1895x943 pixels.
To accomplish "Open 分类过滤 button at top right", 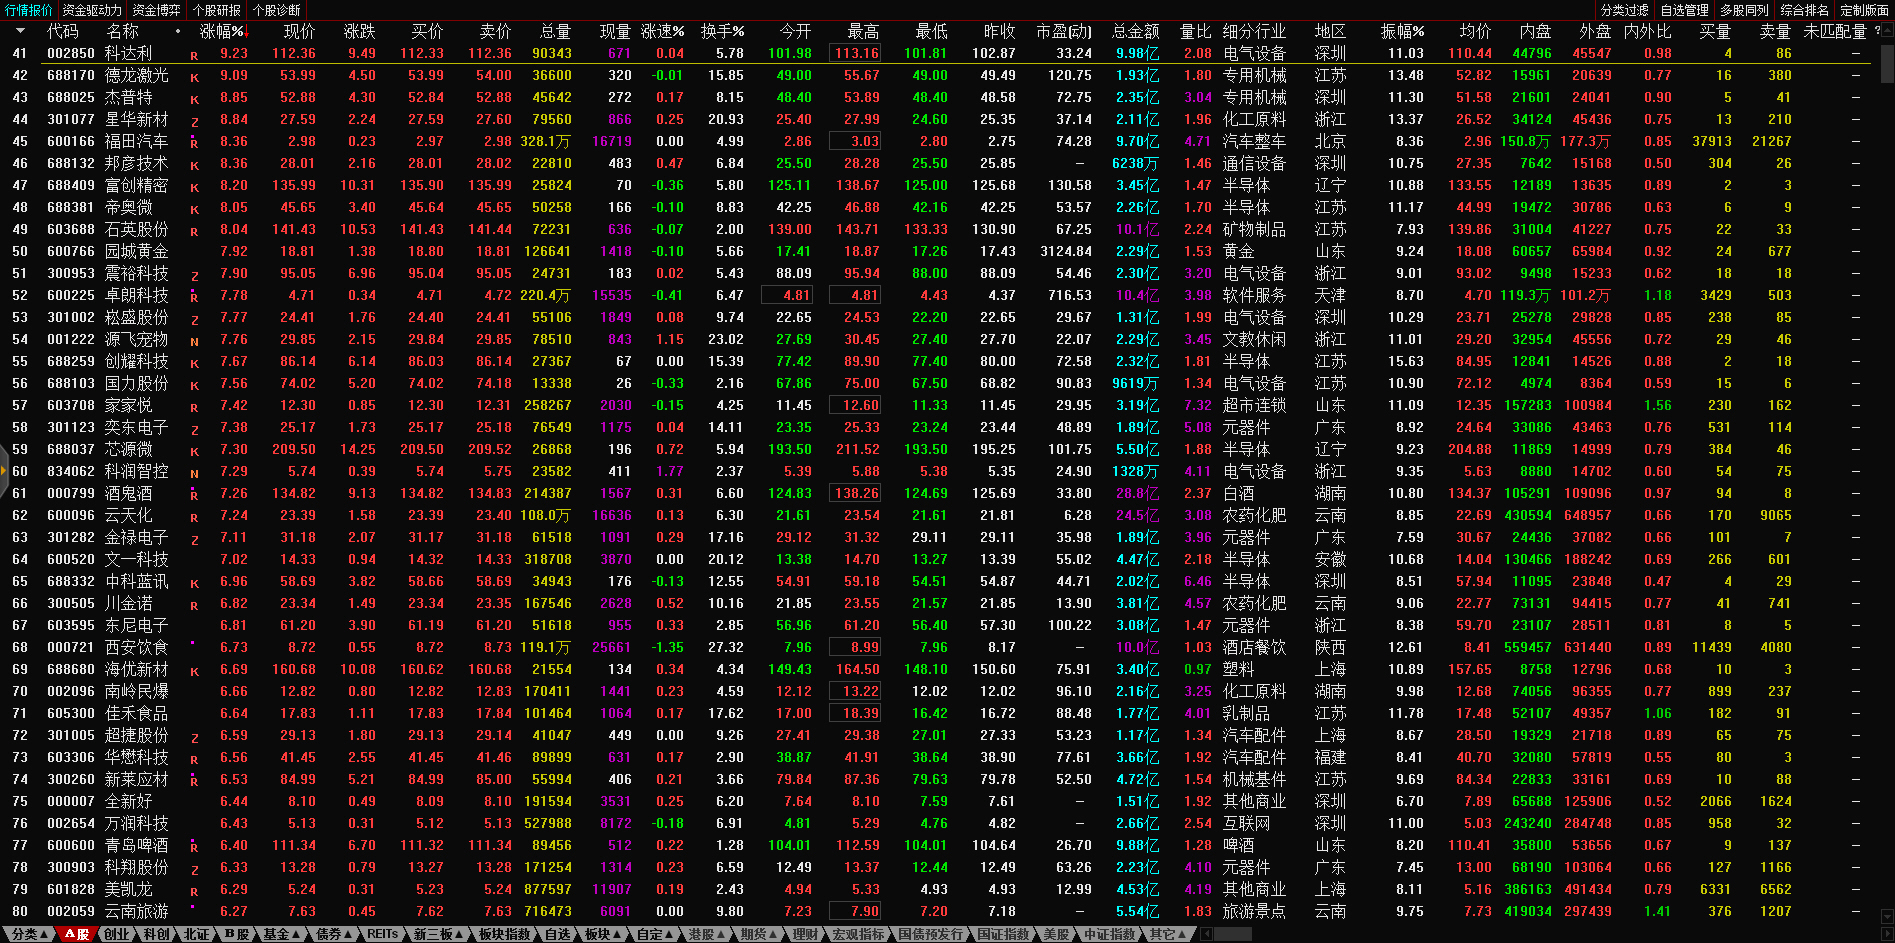I will pyautogui.click(x=1624, y=10).
